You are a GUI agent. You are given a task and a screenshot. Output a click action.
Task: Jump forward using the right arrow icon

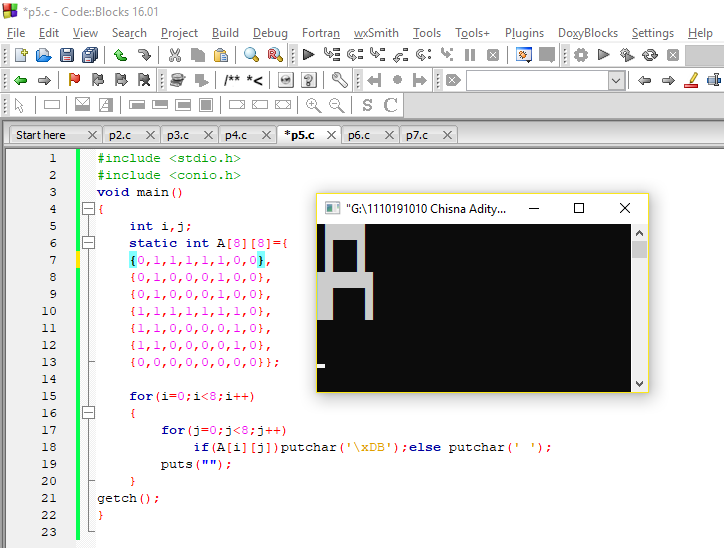(44, 80)
